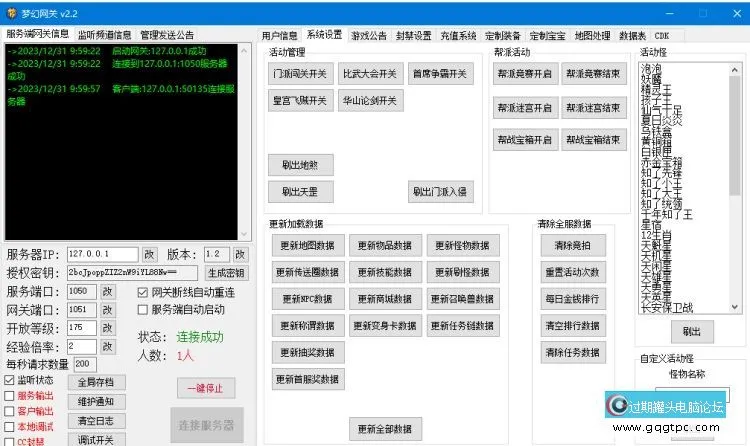
Task: Select 千年知了王 in 活动怪 list
Action: coord(667,214)
